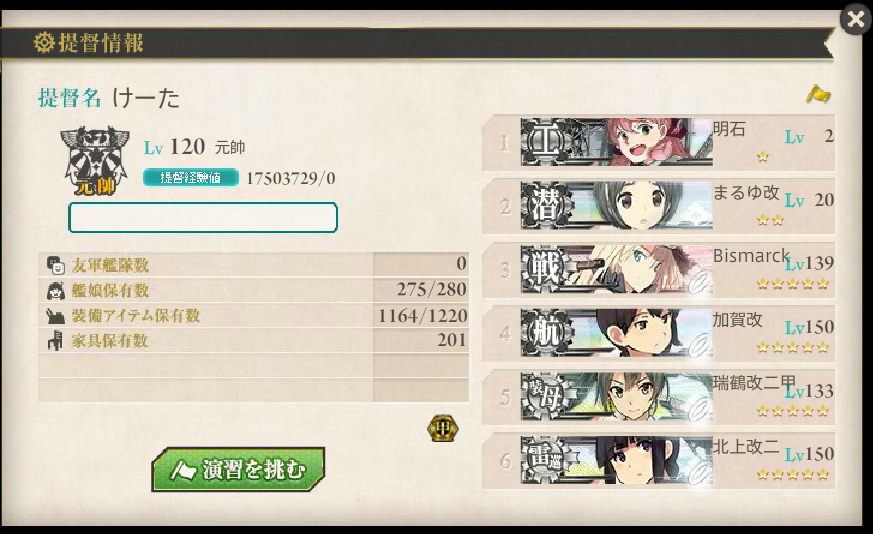Screen dimensions: 873x534
Task: Challenge admiral with 演習を挑む button
Action: click(x=238, y=469)
